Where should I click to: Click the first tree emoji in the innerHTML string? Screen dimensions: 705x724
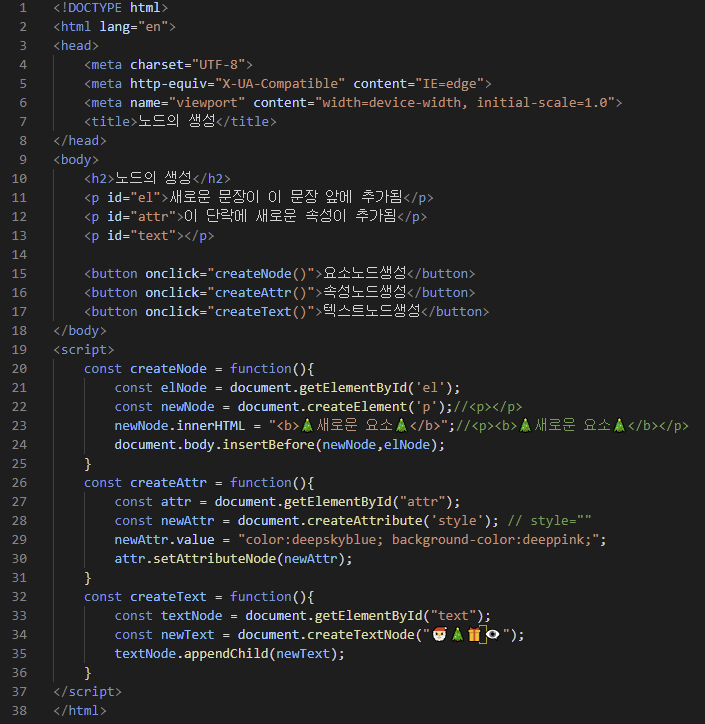(x=307, y=425)
